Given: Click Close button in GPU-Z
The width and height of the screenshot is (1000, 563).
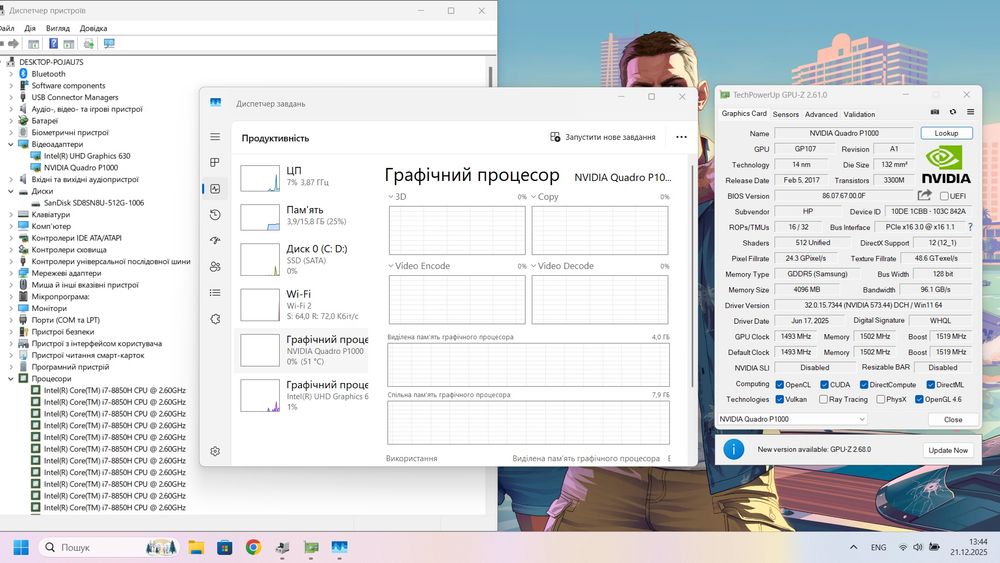Looking at the screenshot, I should [953, 419].
